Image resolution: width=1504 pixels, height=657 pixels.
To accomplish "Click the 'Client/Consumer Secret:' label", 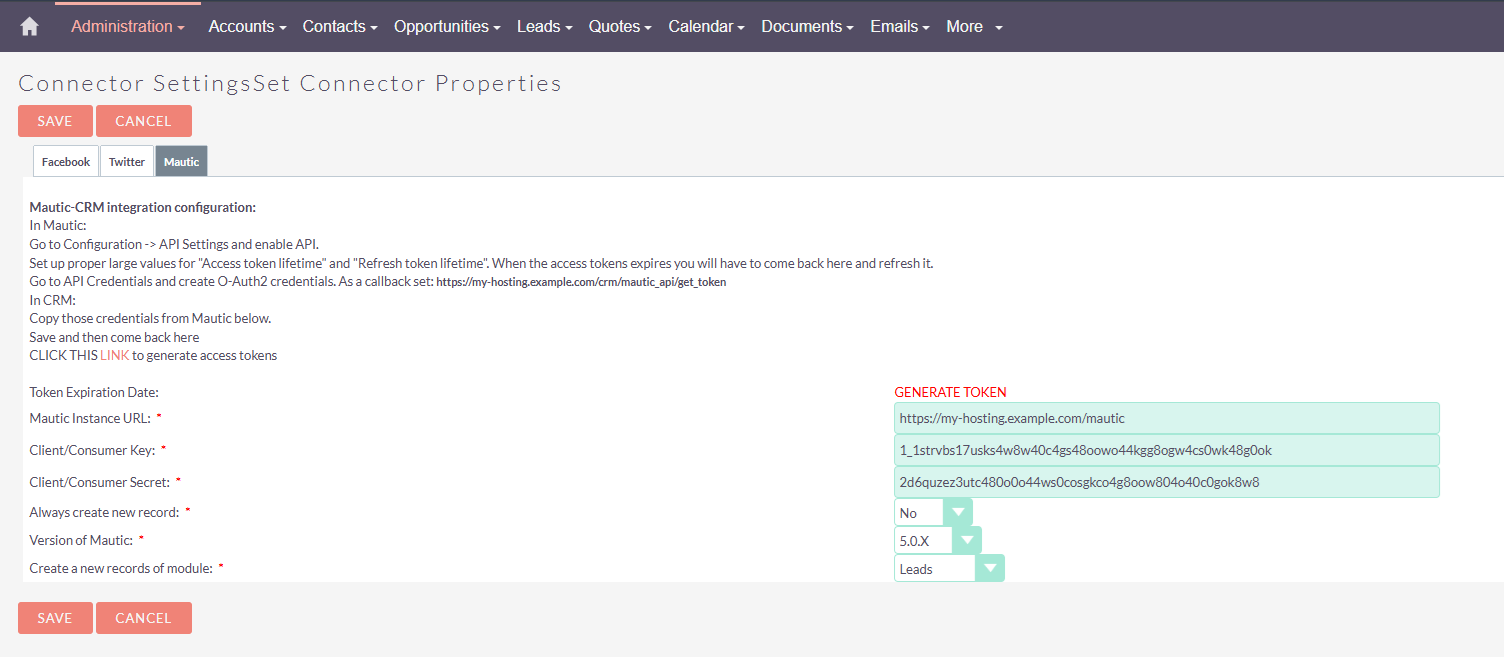I will pos(99,482).
